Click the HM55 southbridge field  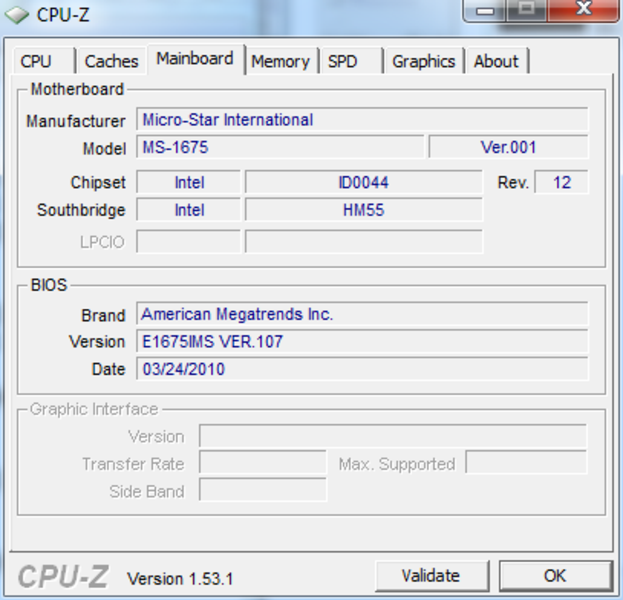[364, 210]
